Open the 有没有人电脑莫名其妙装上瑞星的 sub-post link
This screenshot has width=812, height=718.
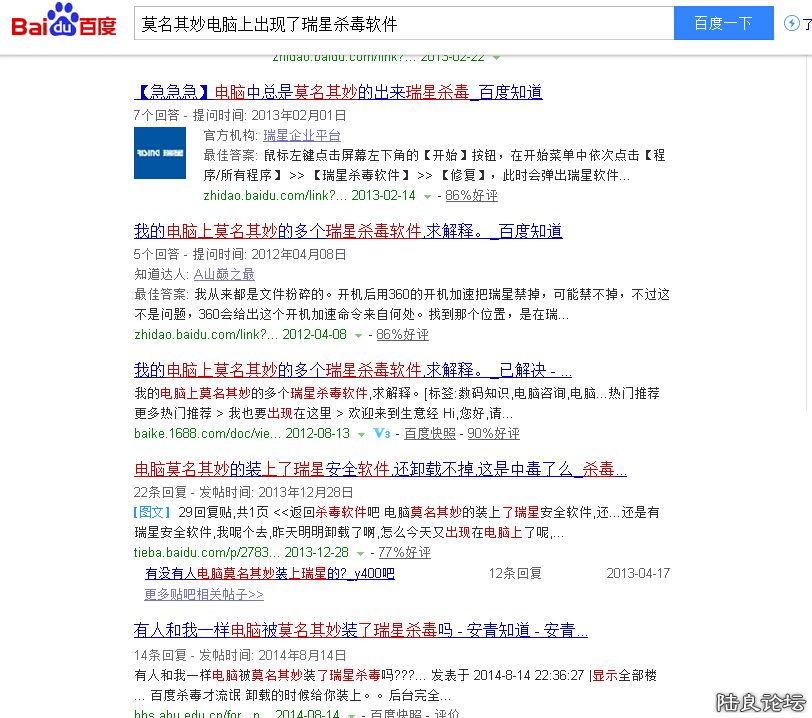[270, 574]
